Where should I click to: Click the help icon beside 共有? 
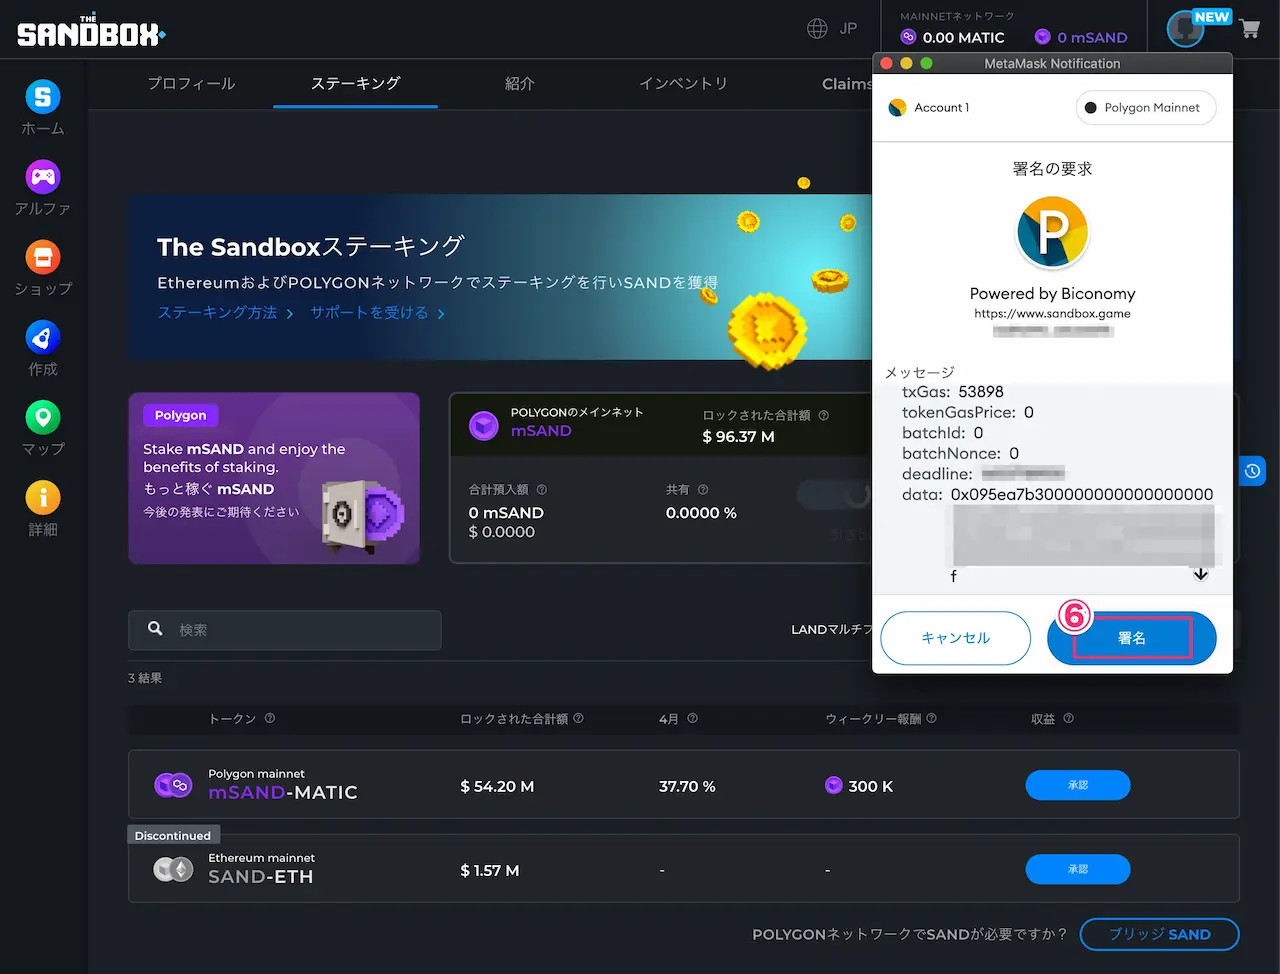coord(703,490)
